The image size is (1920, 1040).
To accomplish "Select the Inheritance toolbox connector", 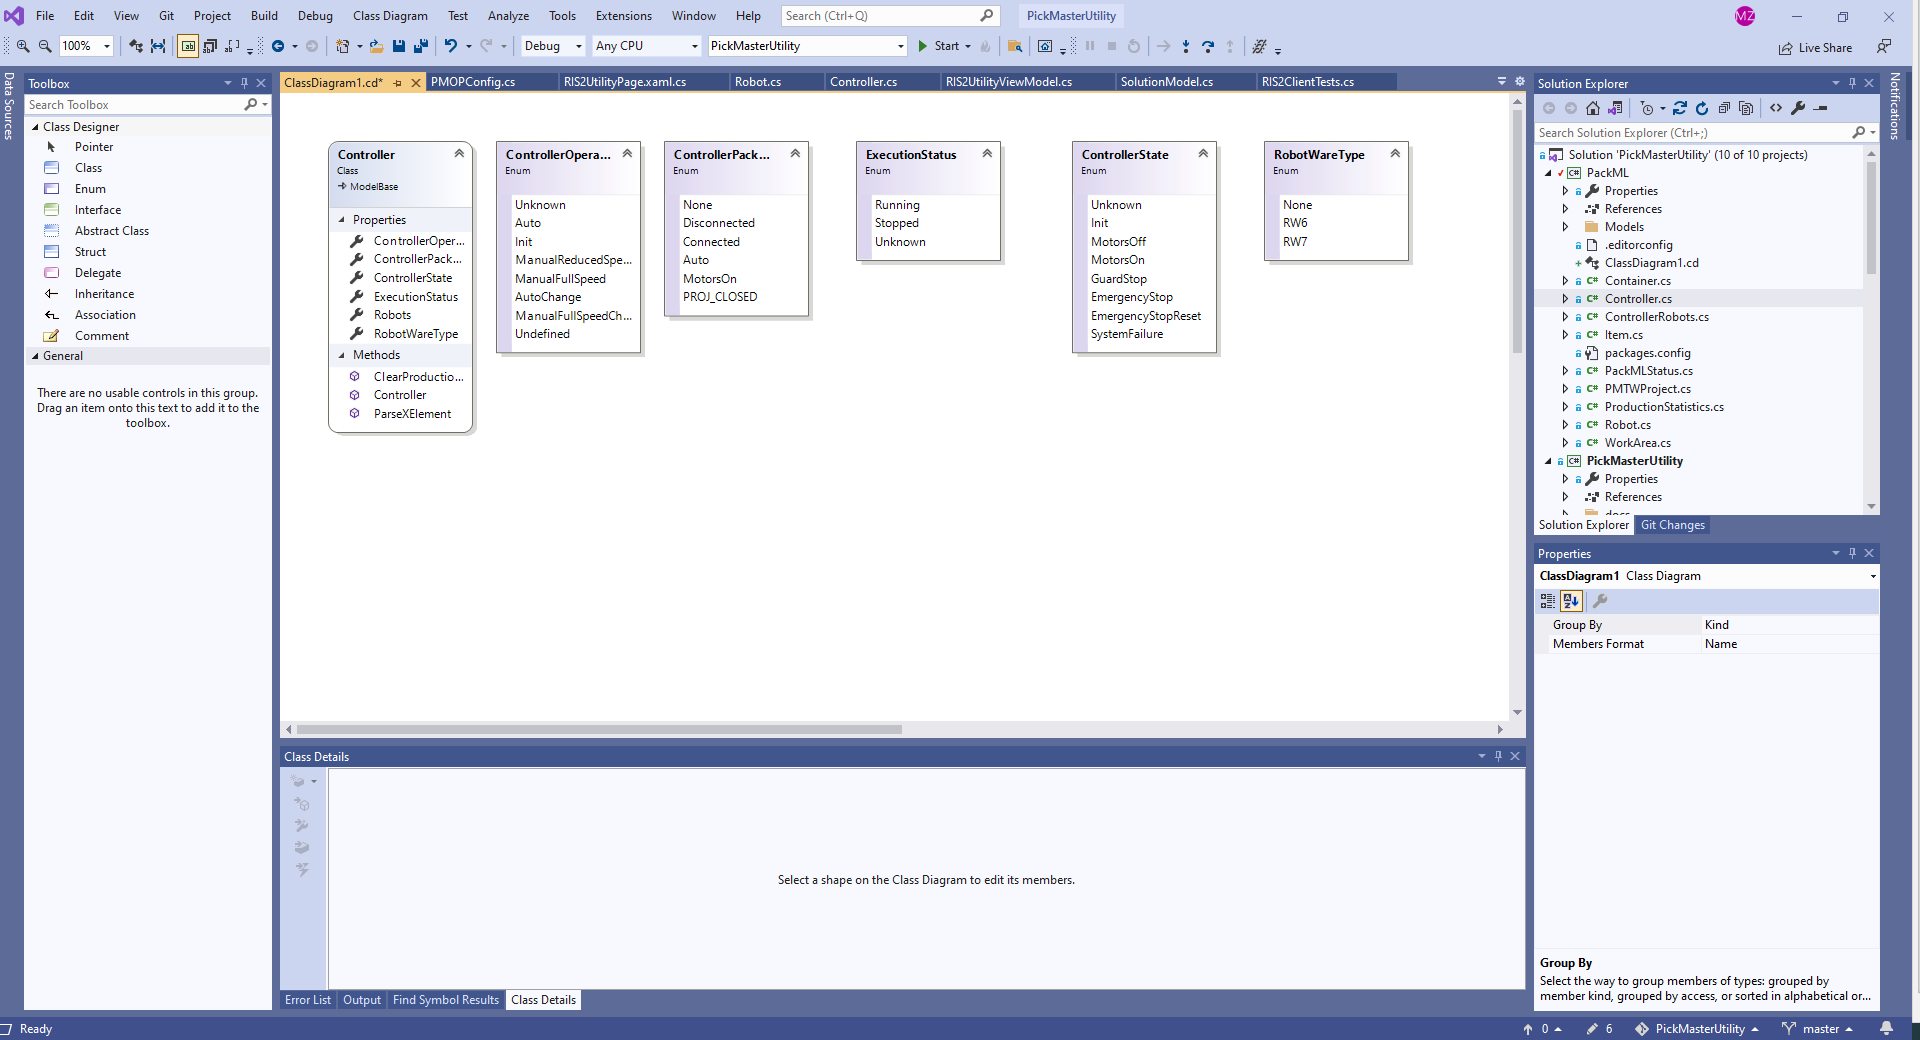I will click(x=104, y=294).
